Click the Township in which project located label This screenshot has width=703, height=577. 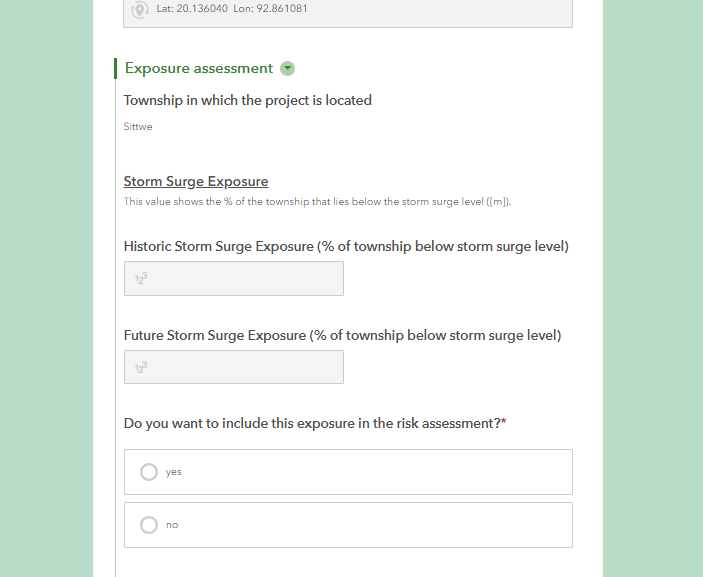pos(247,100)
